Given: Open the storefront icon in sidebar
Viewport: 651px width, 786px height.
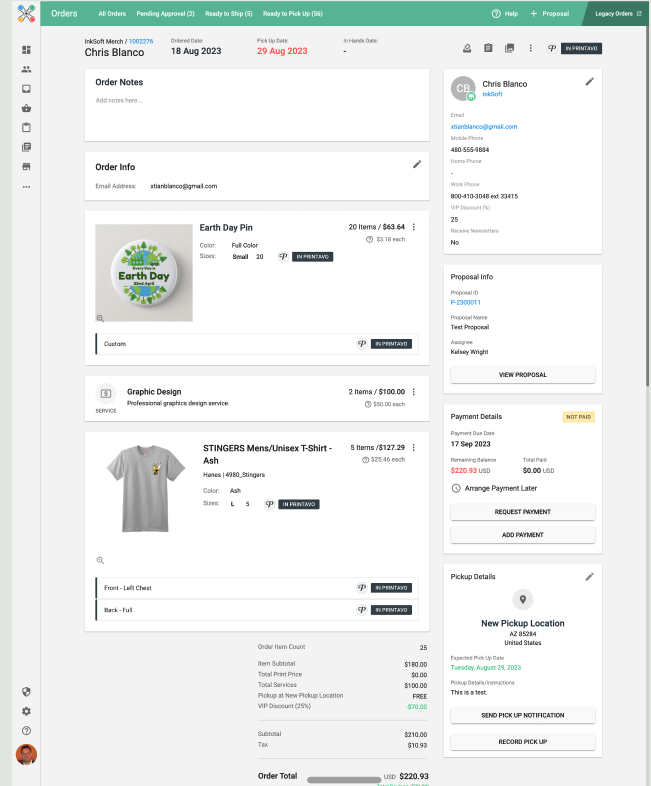Looking at the screenshot, I should (27, 166).
